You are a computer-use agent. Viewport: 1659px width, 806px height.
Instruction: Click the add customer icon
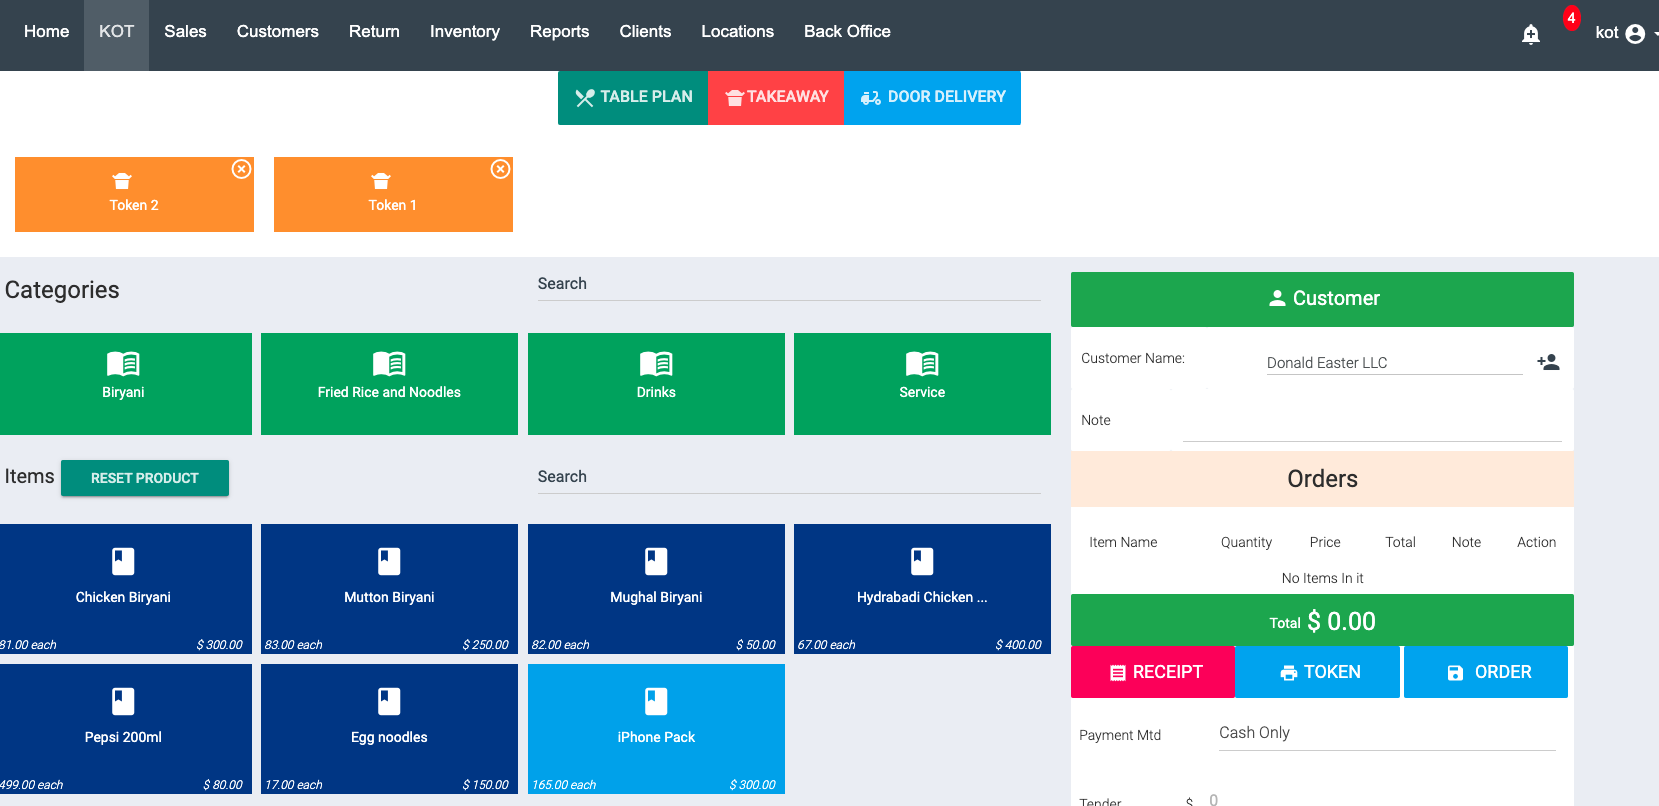1548,362
